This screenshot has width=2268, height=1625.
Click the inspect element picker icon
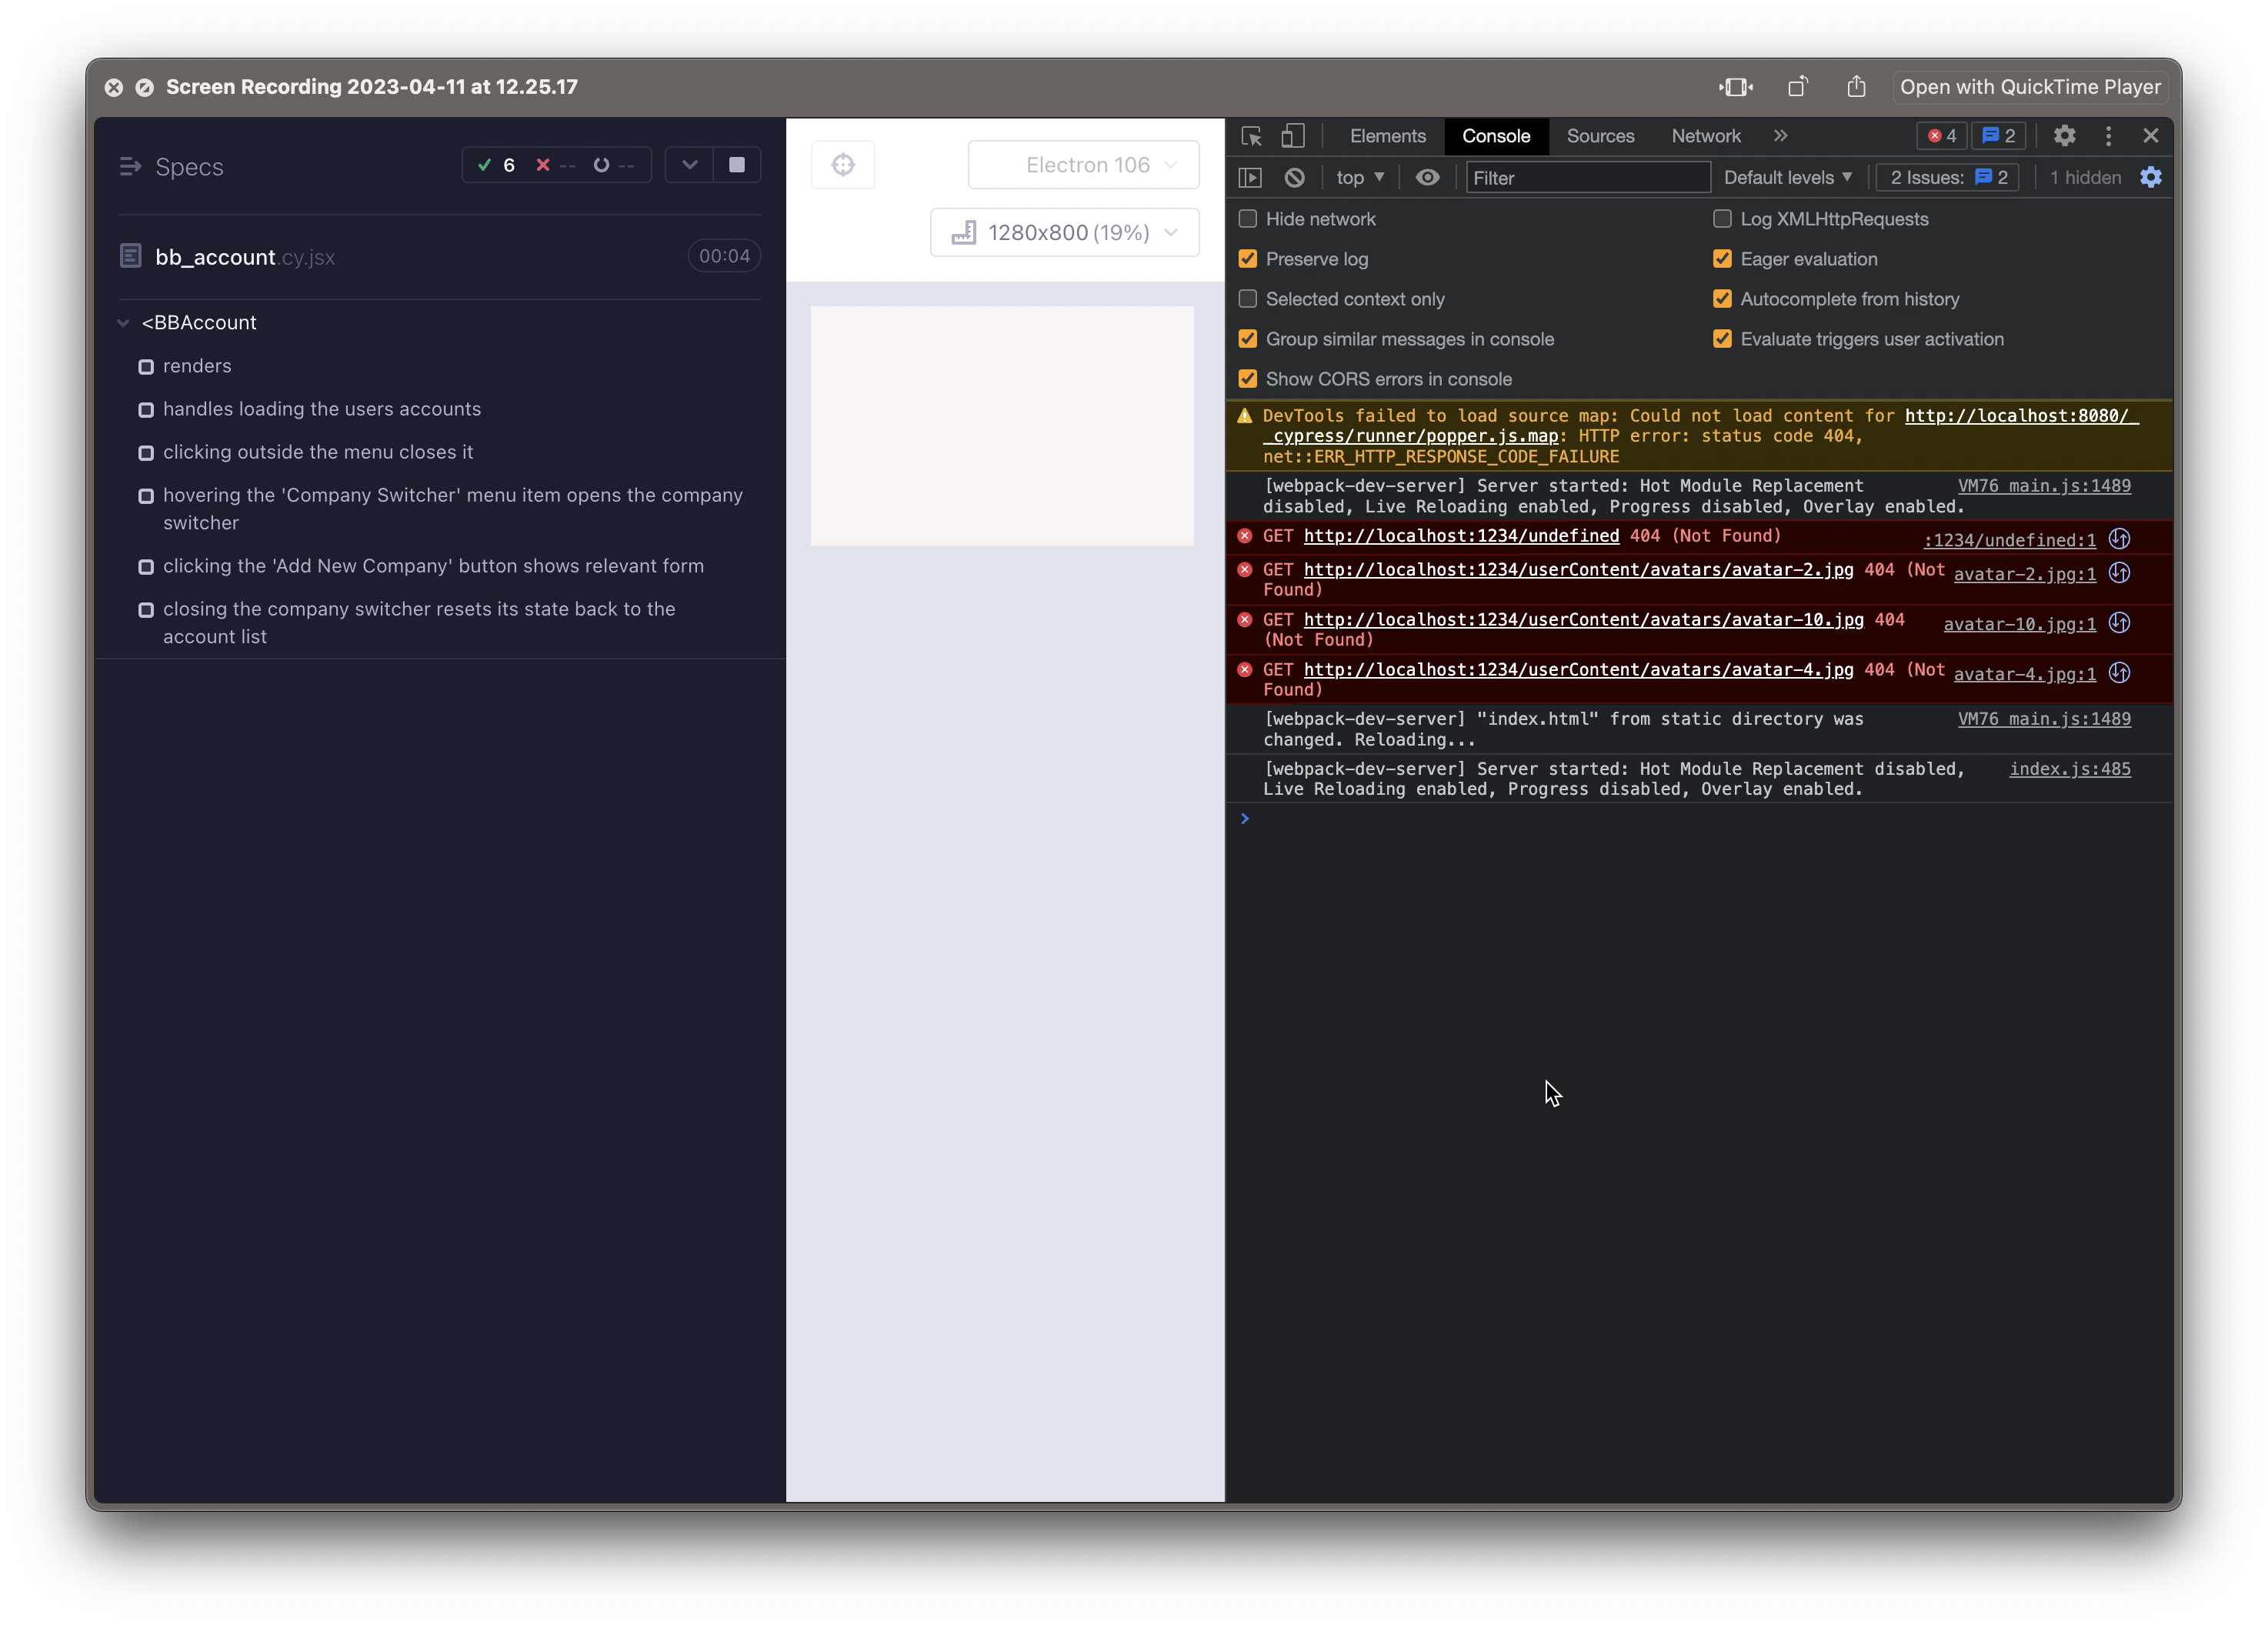pos(1251,136)
